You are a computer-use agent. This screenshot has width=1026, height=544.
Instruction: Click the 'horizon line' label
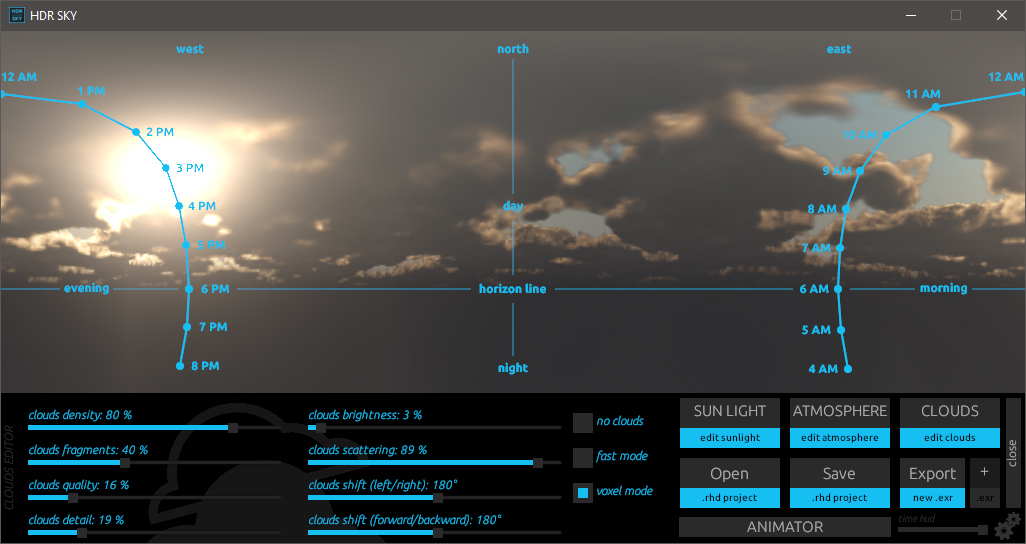(x=512, y=289)
